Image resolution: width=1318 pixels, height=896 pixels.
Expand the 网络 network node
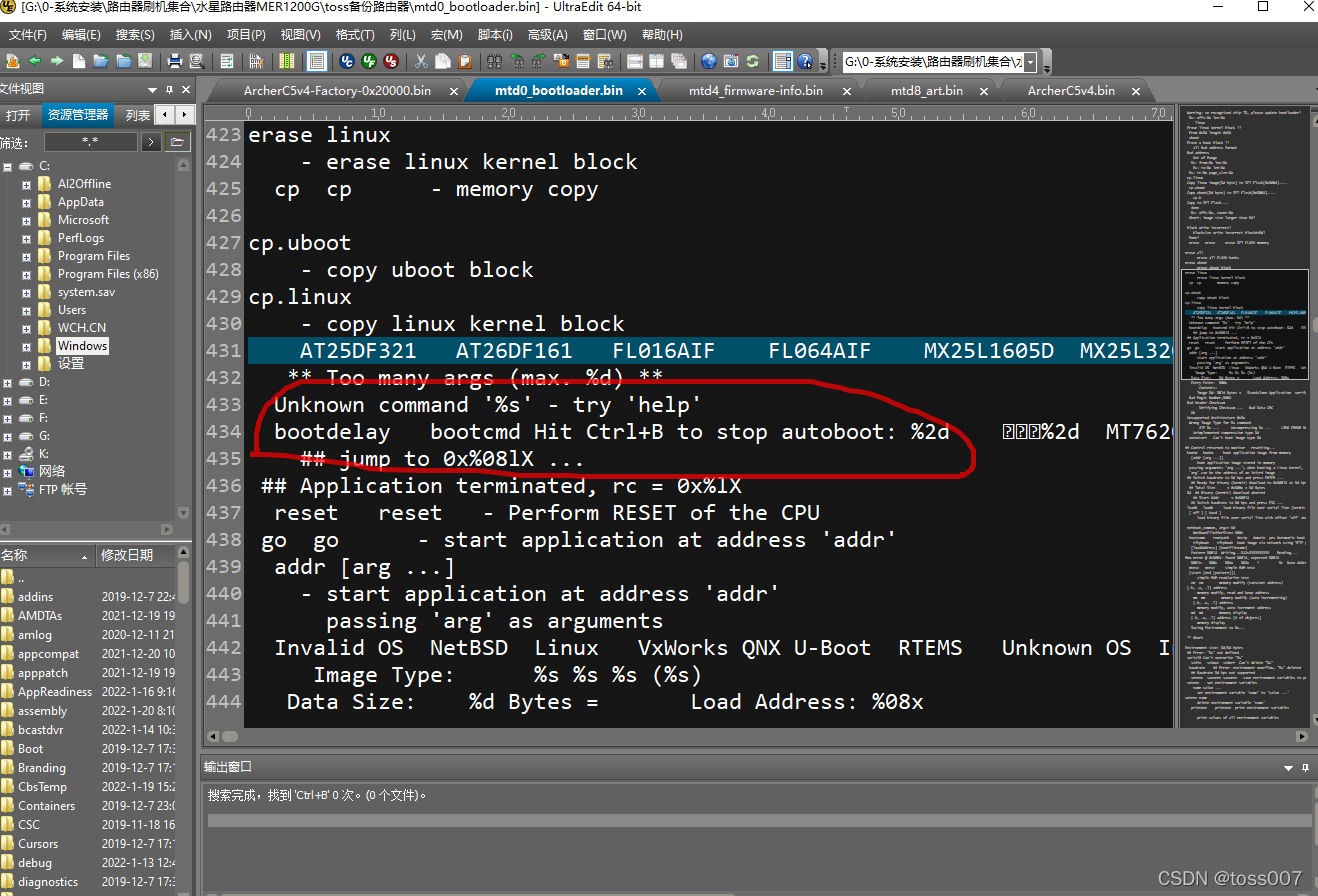coord(8,472)
